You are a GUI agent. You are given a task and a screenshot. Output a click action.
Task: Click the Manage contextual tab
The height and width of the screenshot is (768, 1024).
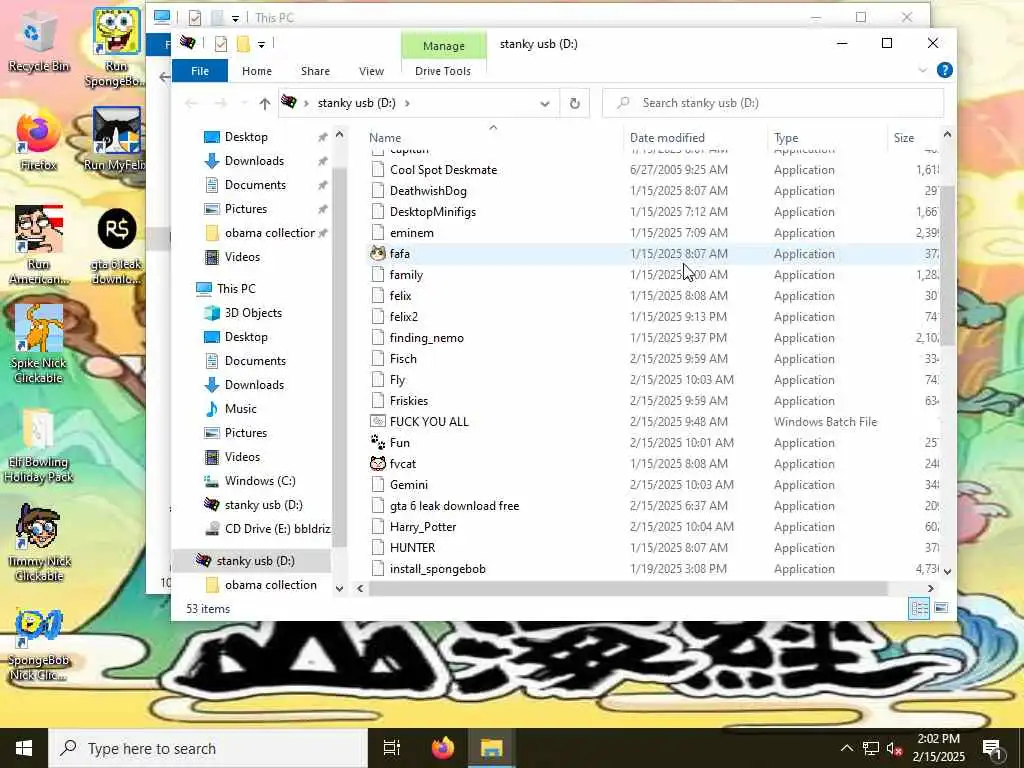[443, 46]
